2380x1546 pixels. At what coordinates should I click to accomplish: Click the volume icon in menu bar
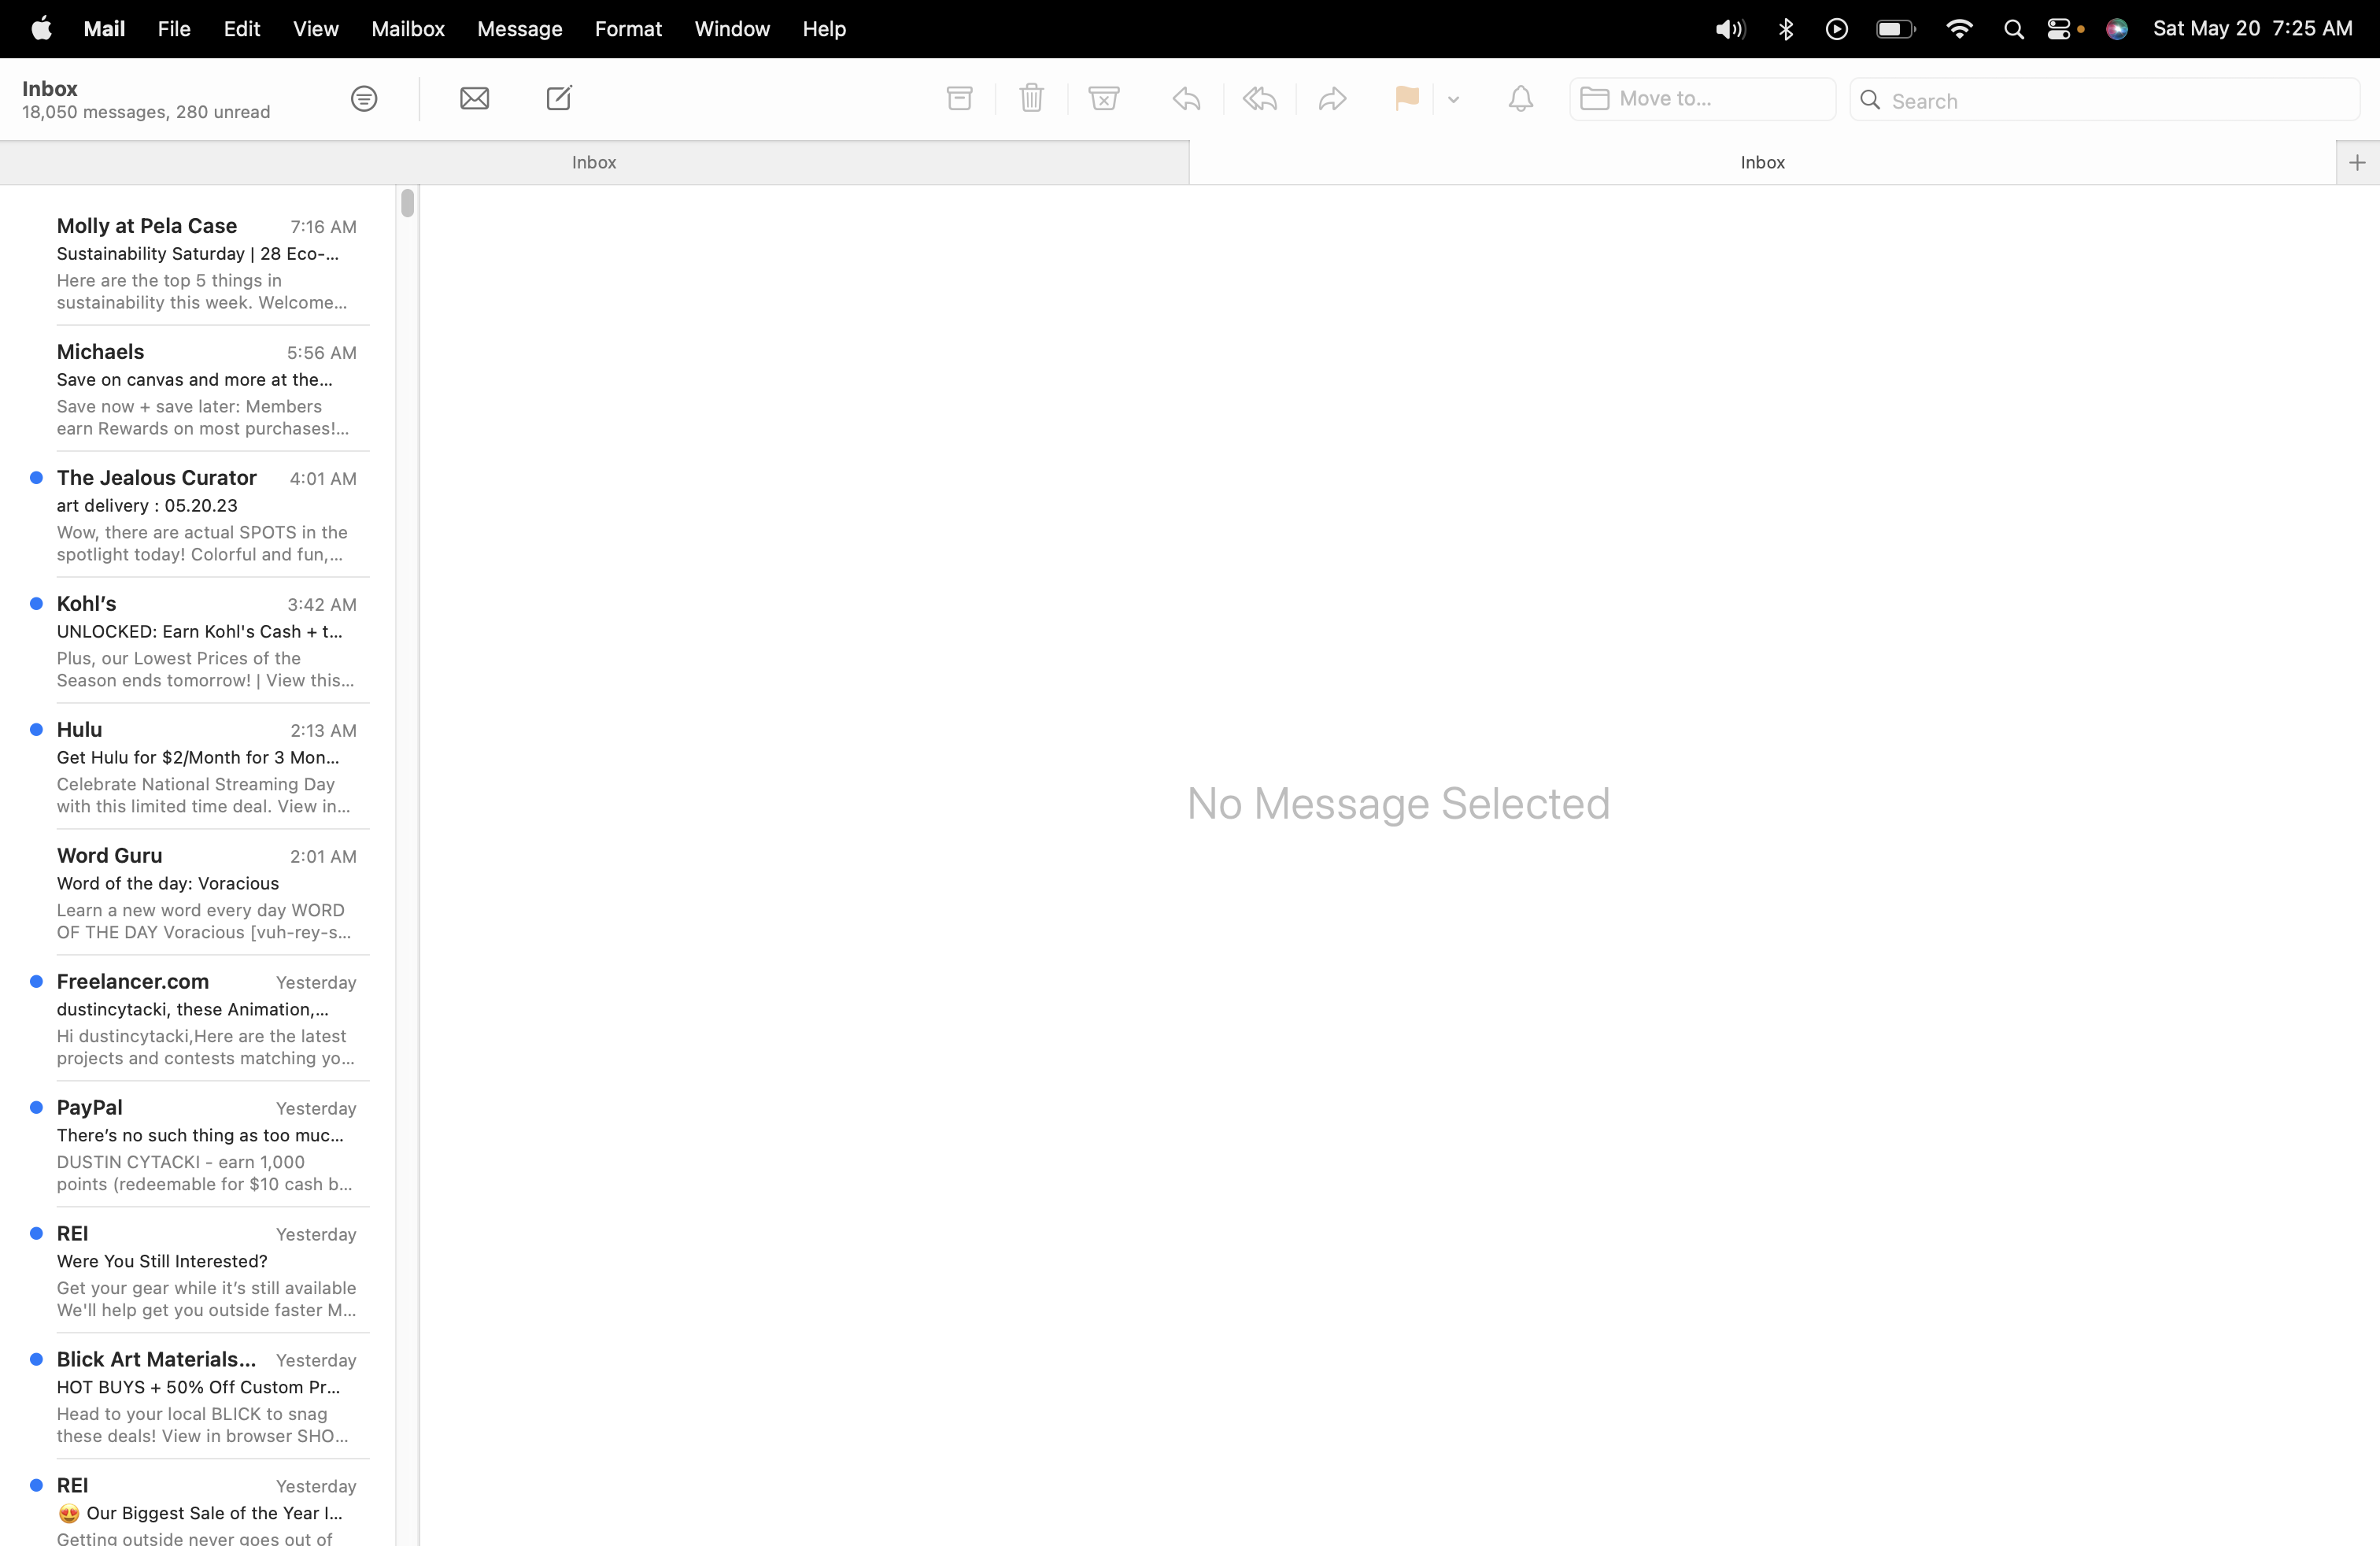pyautogui.click(x=1730, y=29)
